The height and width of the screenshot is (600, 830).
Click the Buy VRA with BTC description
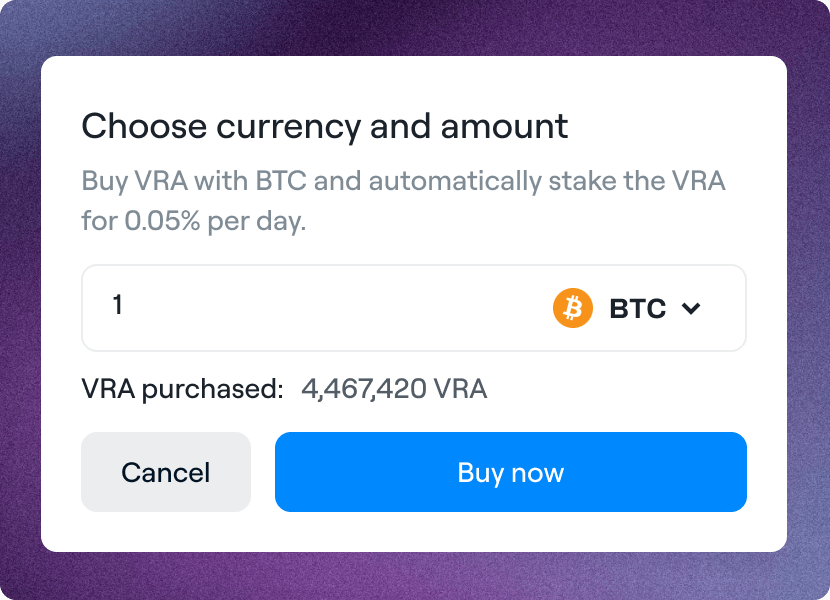tap(403, 181)
